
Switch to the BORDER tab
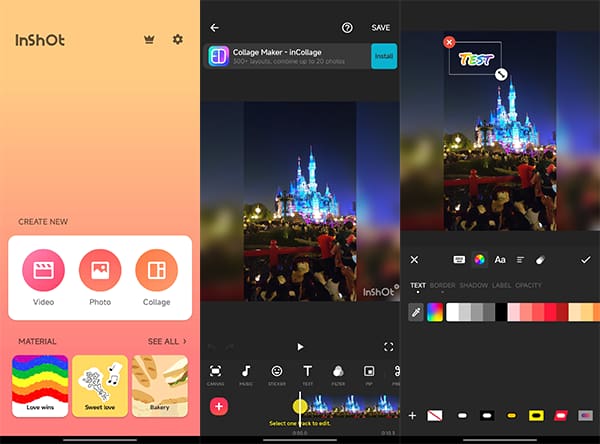tap(443, 285)
